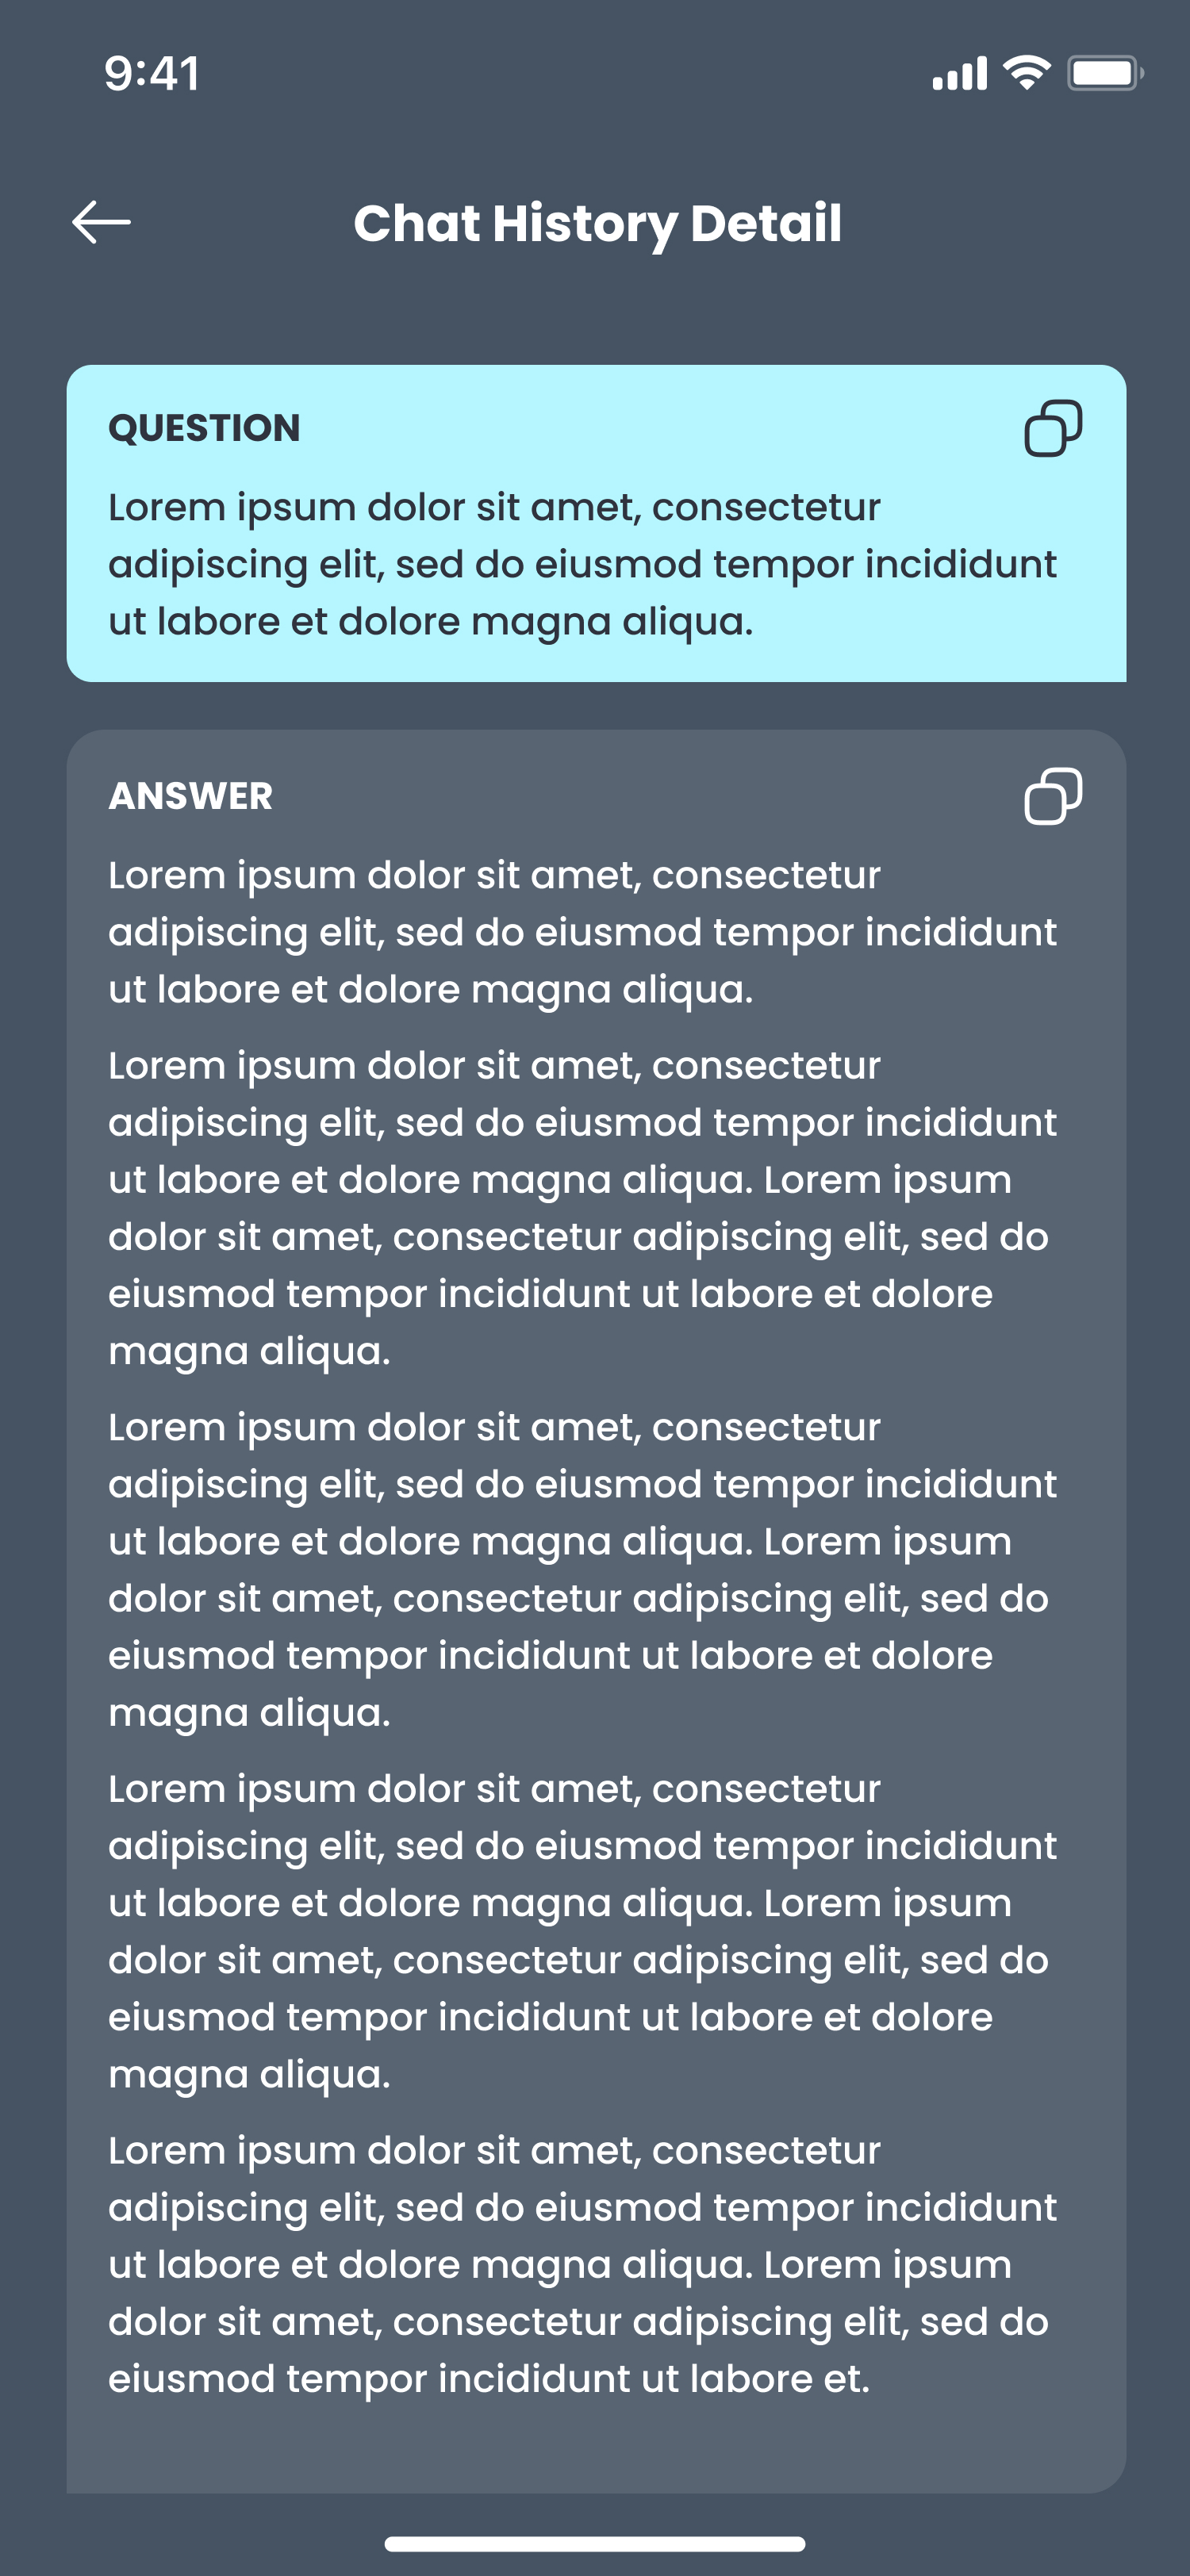Select the ANSWER heading label

(190, 796)
